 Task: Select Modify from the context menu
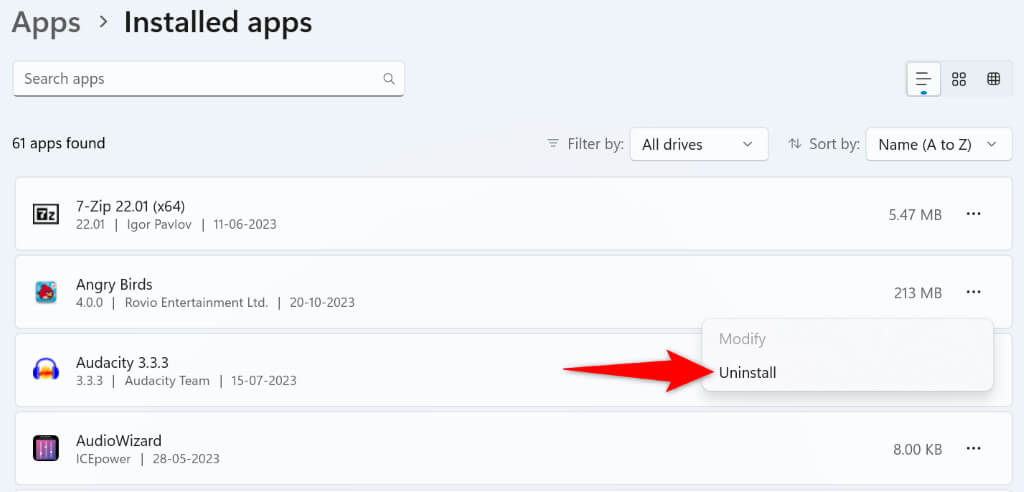[742, 339]
